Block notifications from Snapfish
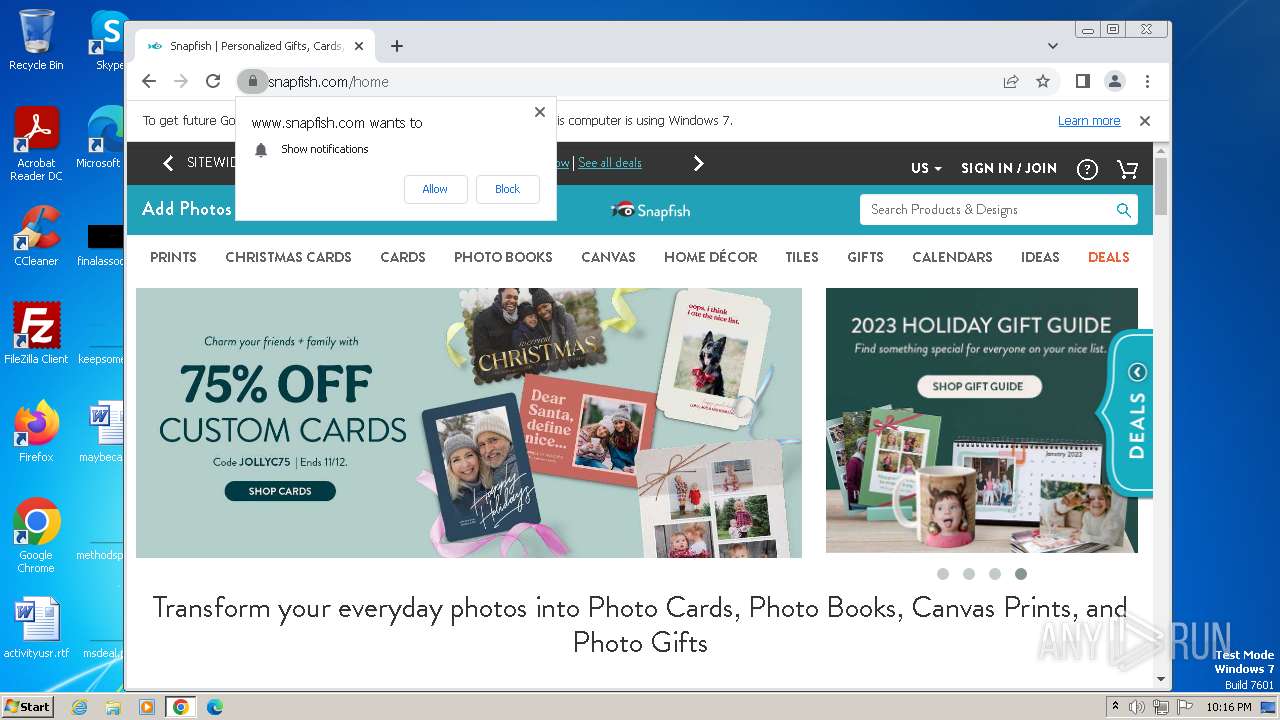Screen dimensions: 1280x720 tap(507, 189)
